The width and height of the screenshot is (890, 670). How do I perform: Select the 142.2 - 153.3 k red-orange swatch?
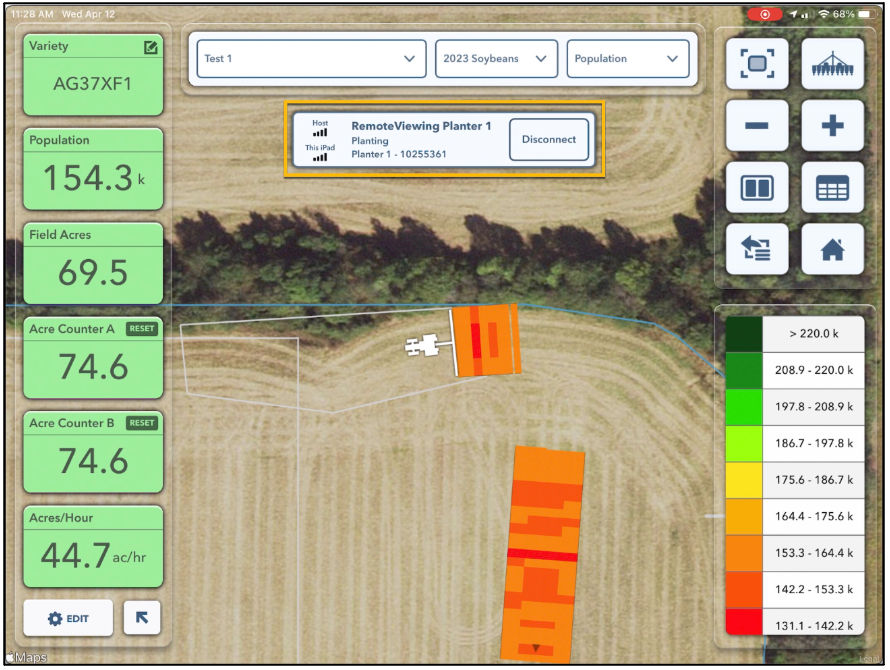pyautogui.click(x=744, y=589)
